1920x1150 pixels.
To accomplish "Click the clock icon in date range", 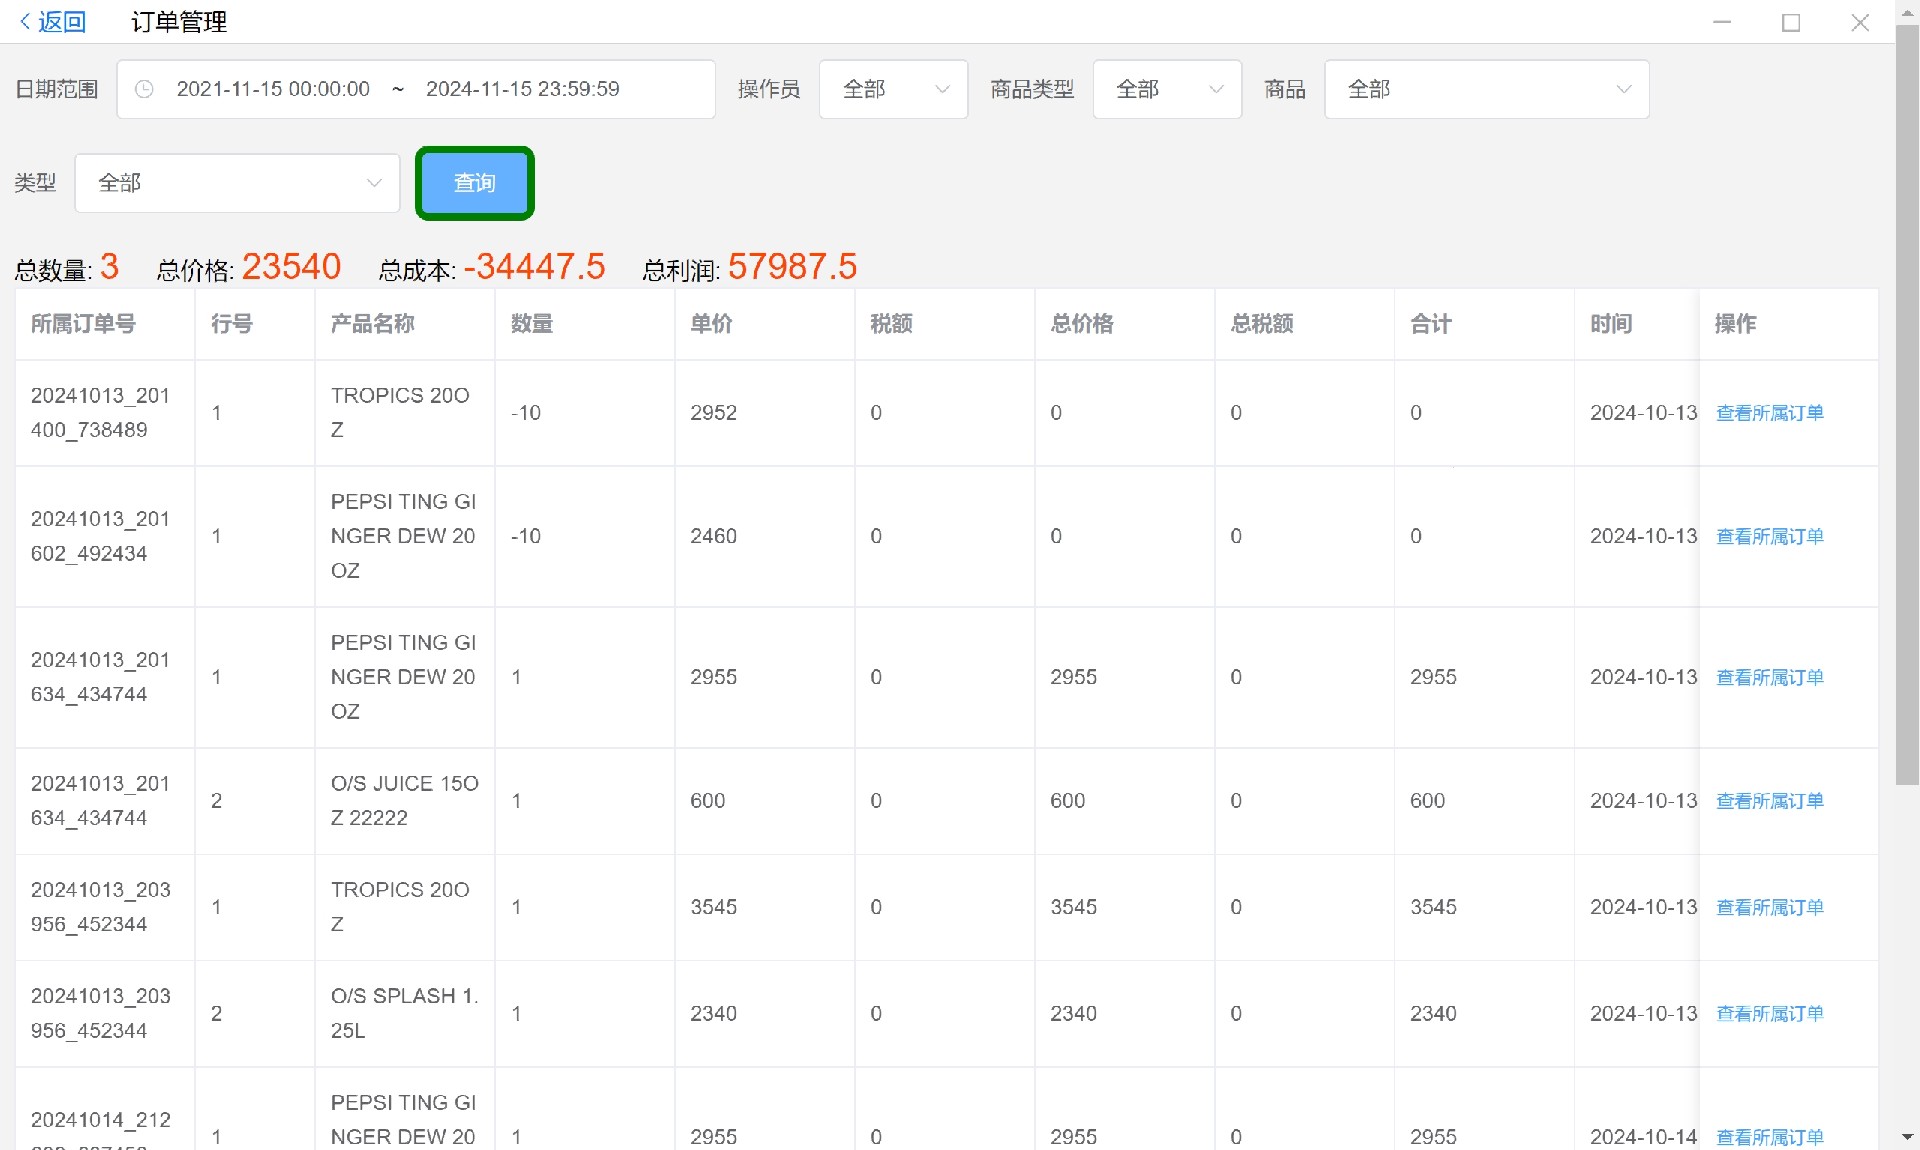I will (144, 89).
